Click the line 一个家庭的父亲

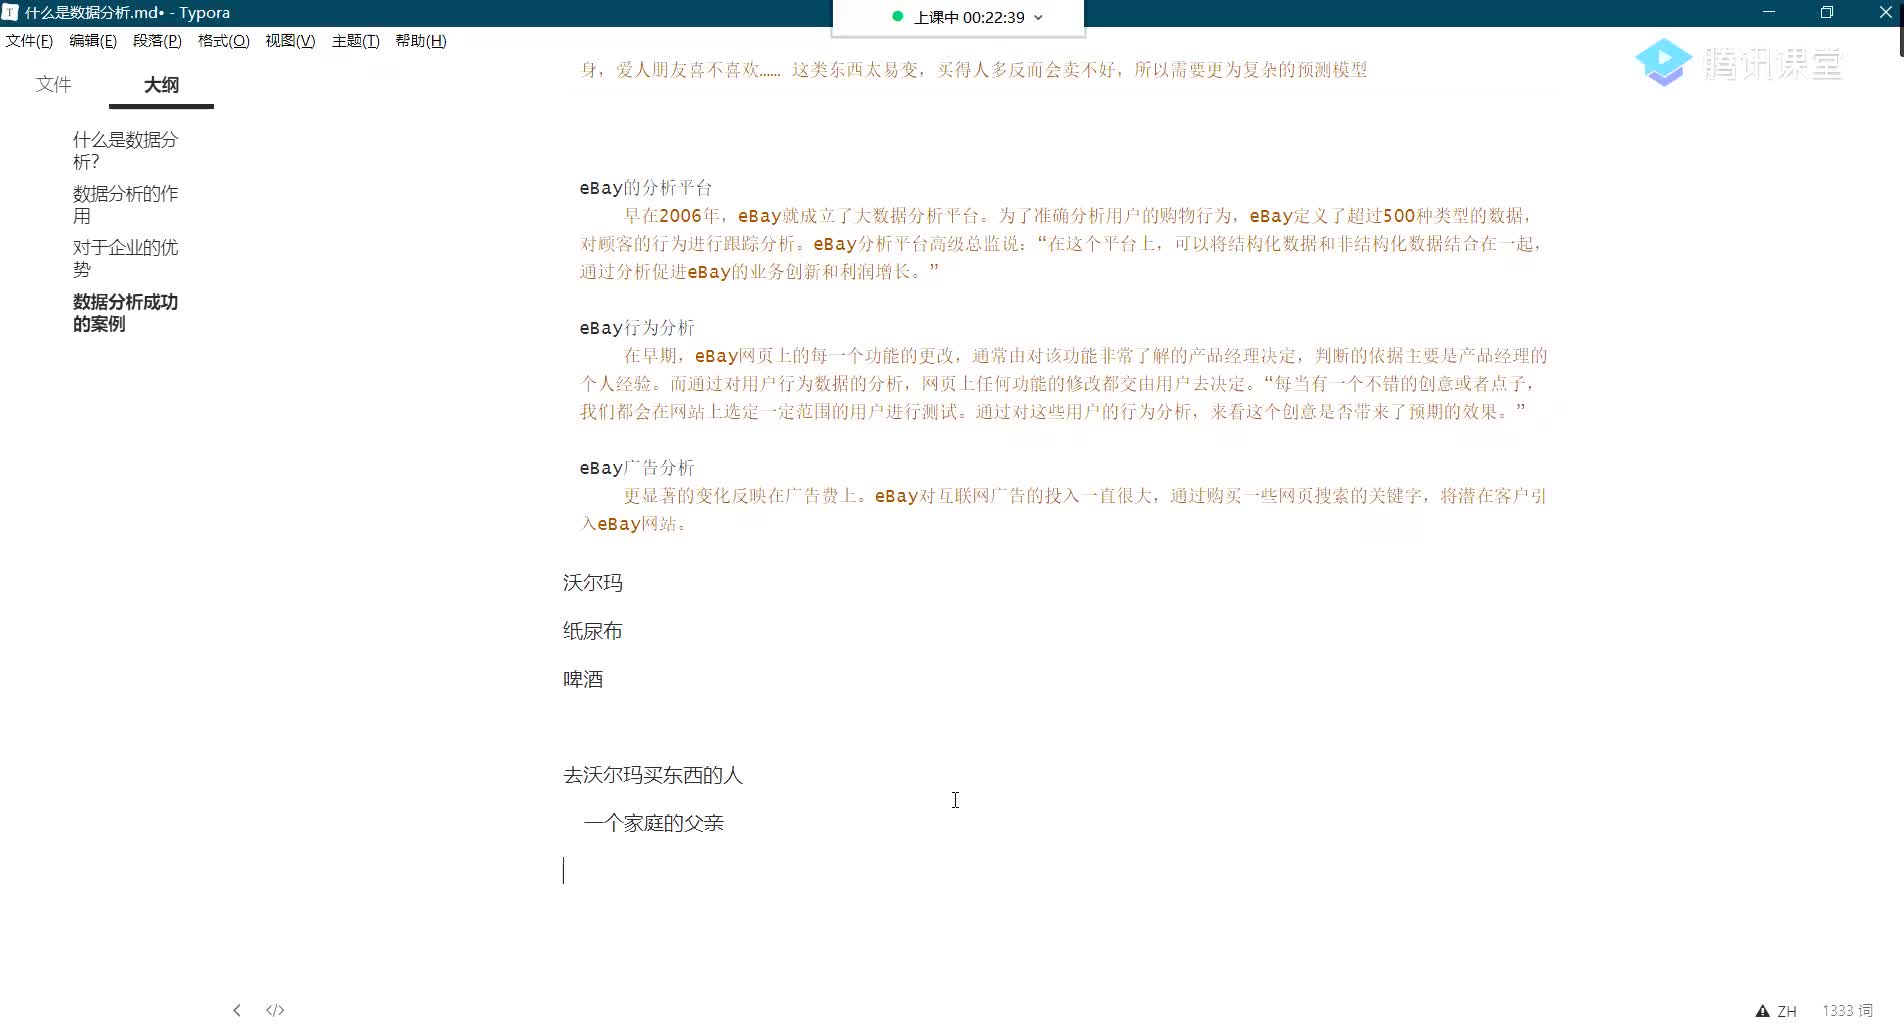(x=654, y=823)
